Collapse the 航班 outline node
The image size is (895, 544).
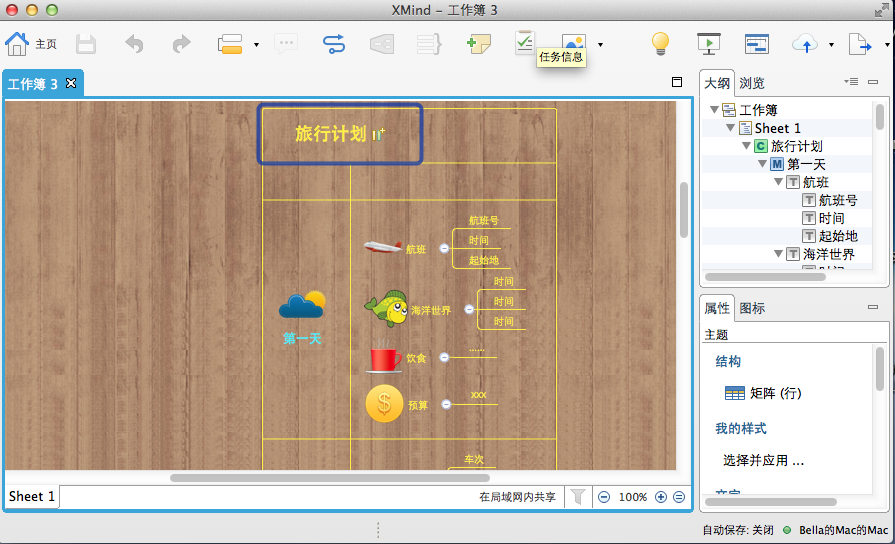[778, 182]
